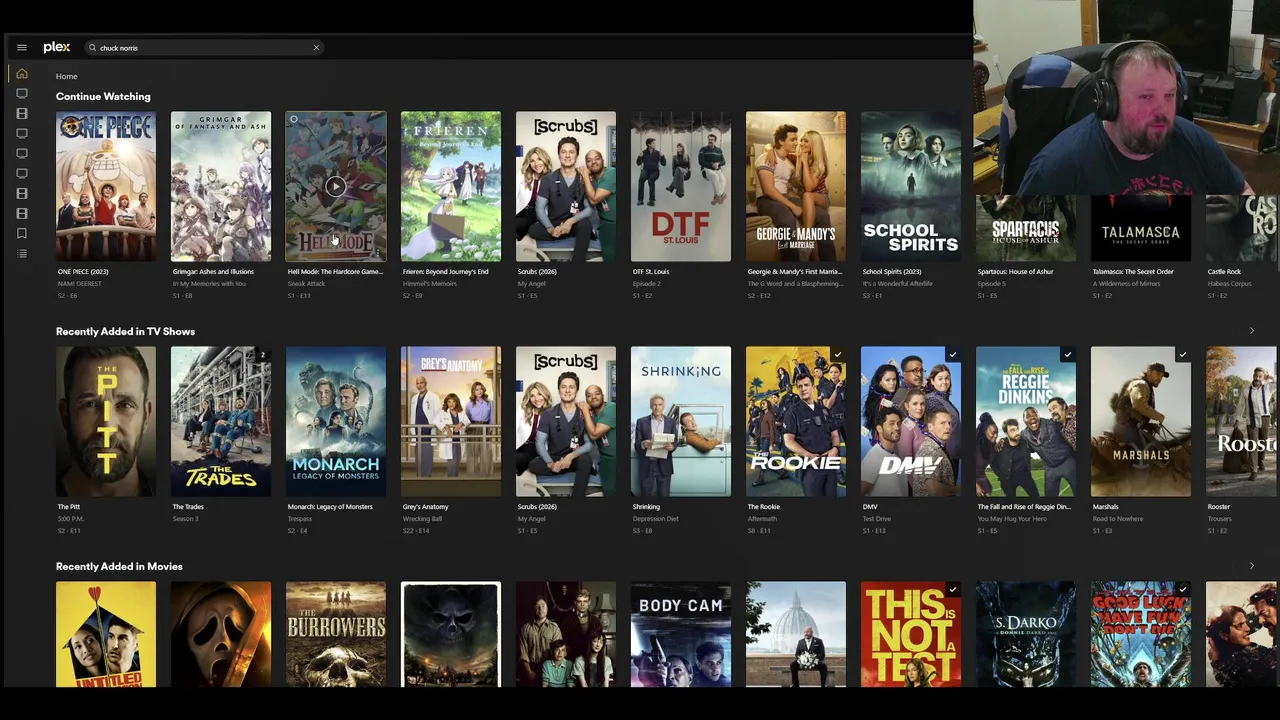1280x720 pixels.
Task: Open The Trades poster
Action: pos(221,421)
